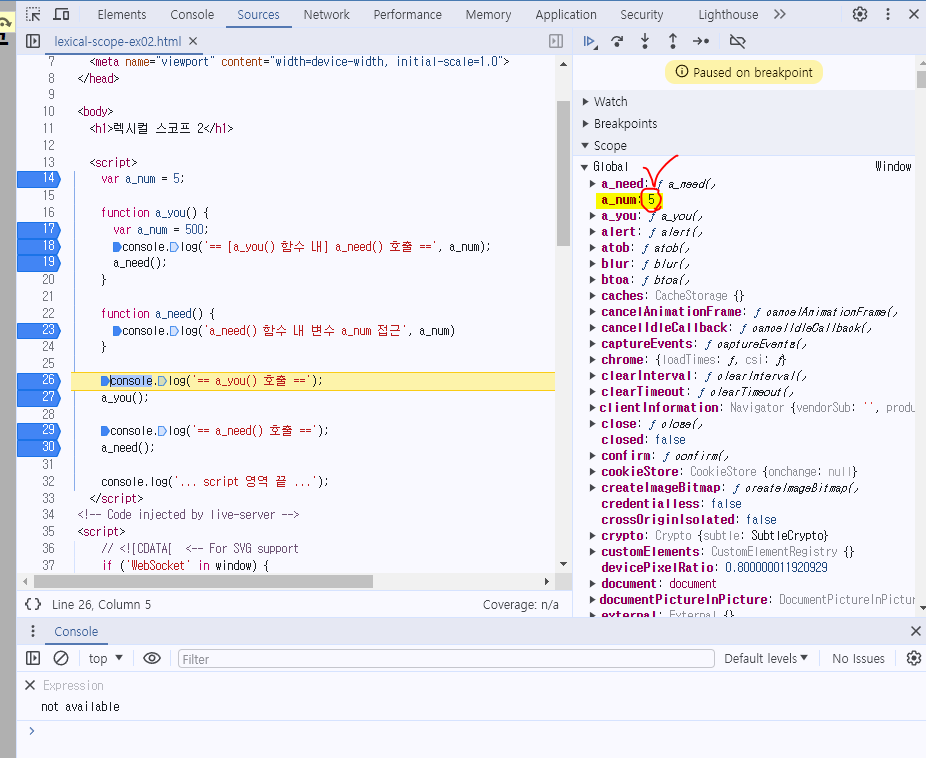Switch to the Memory tab

488,14
